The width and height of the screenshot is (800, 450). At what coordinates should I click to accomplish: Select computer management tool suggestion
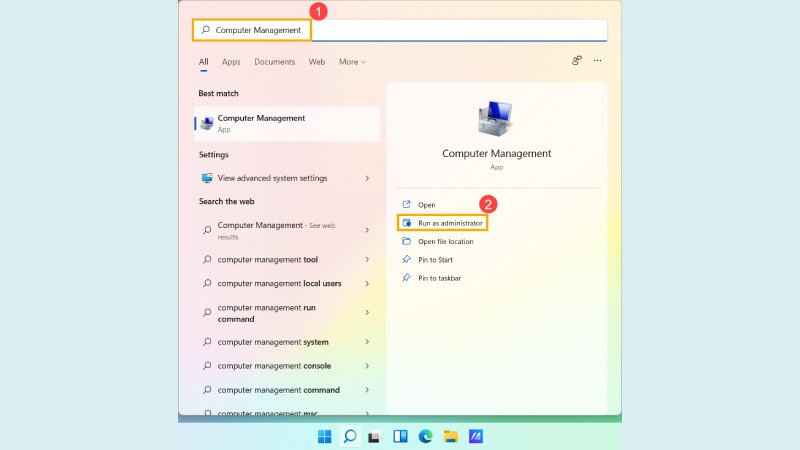coord(287,259)
